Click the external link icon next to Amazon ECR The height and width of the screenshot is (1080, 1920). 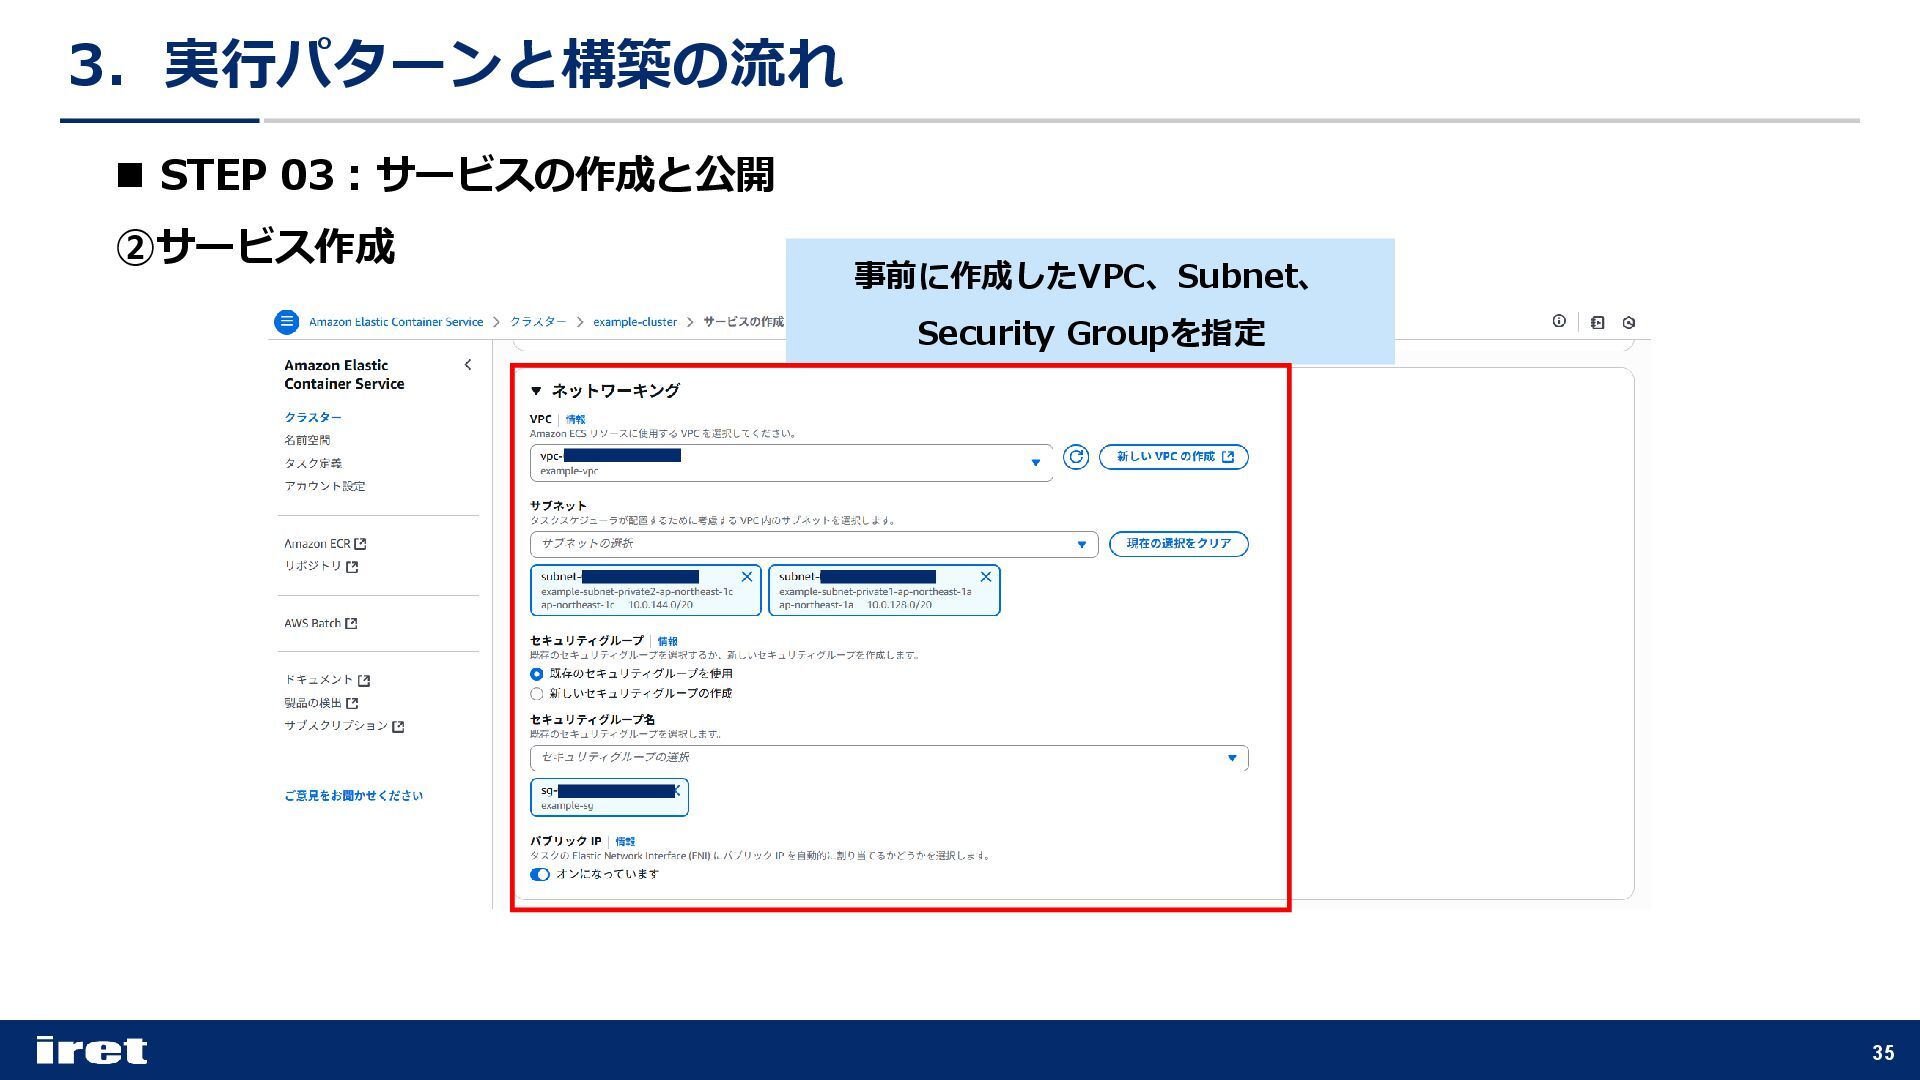point(361,544)
